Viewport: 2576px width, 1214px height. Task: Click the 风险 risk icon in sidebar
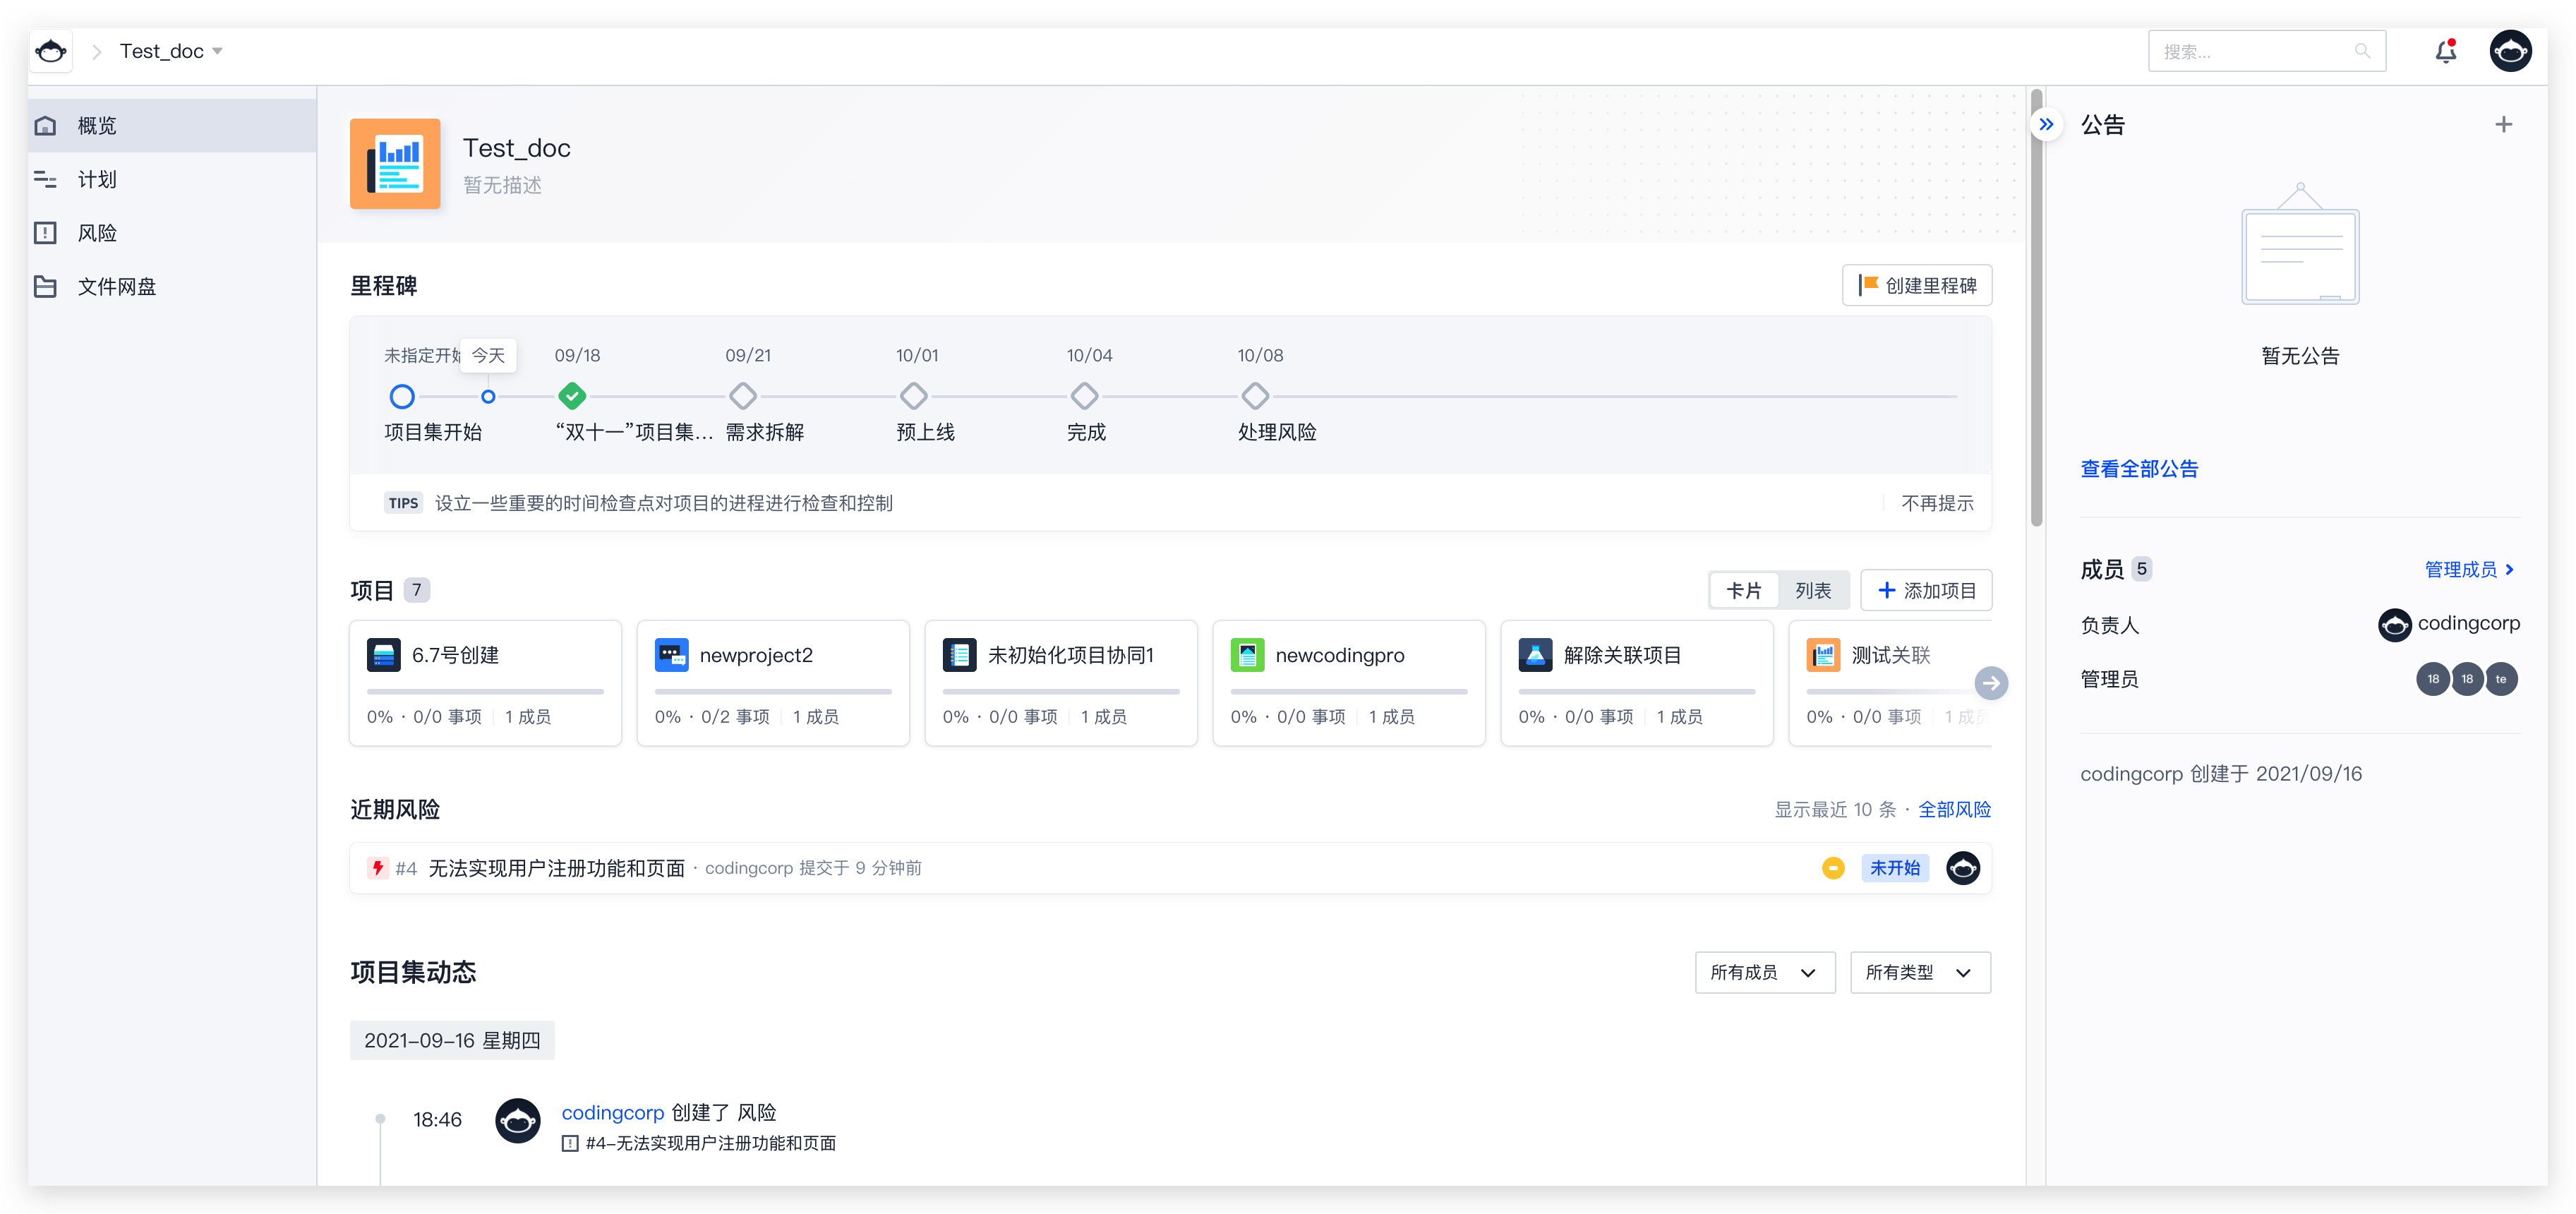46,233
